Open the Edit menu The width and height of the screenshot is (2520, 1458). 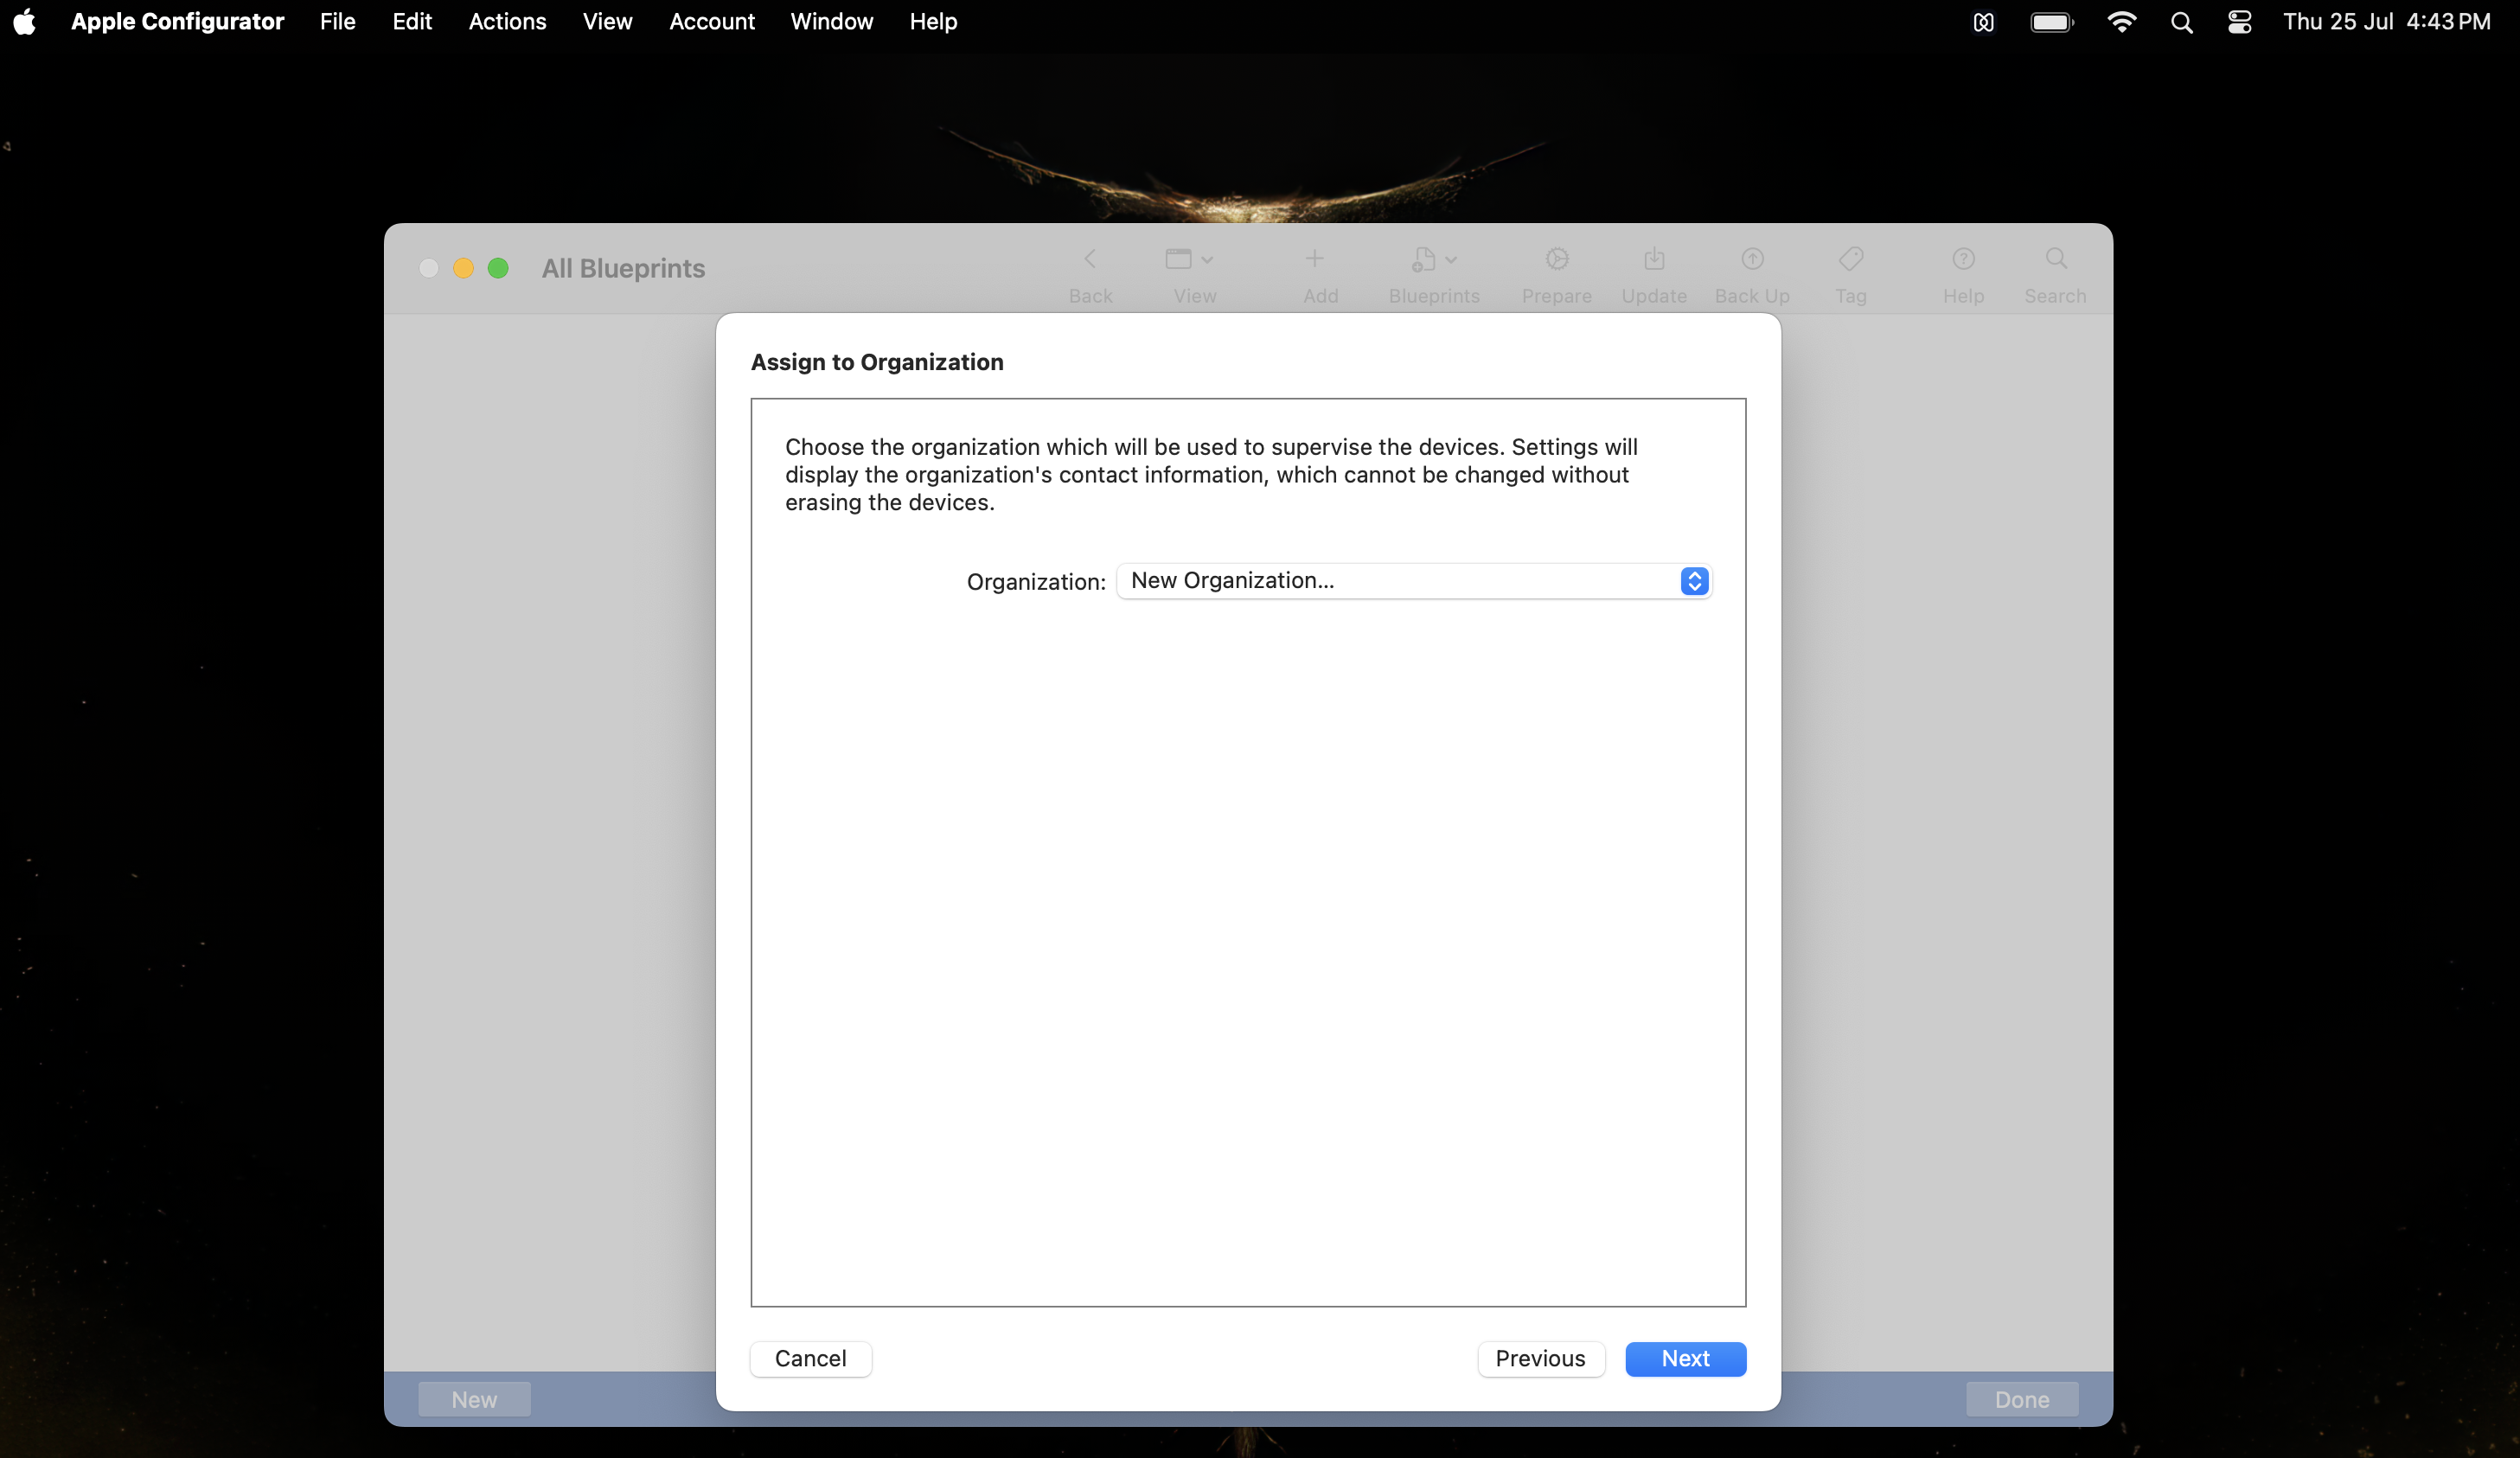tap(411, 21)
